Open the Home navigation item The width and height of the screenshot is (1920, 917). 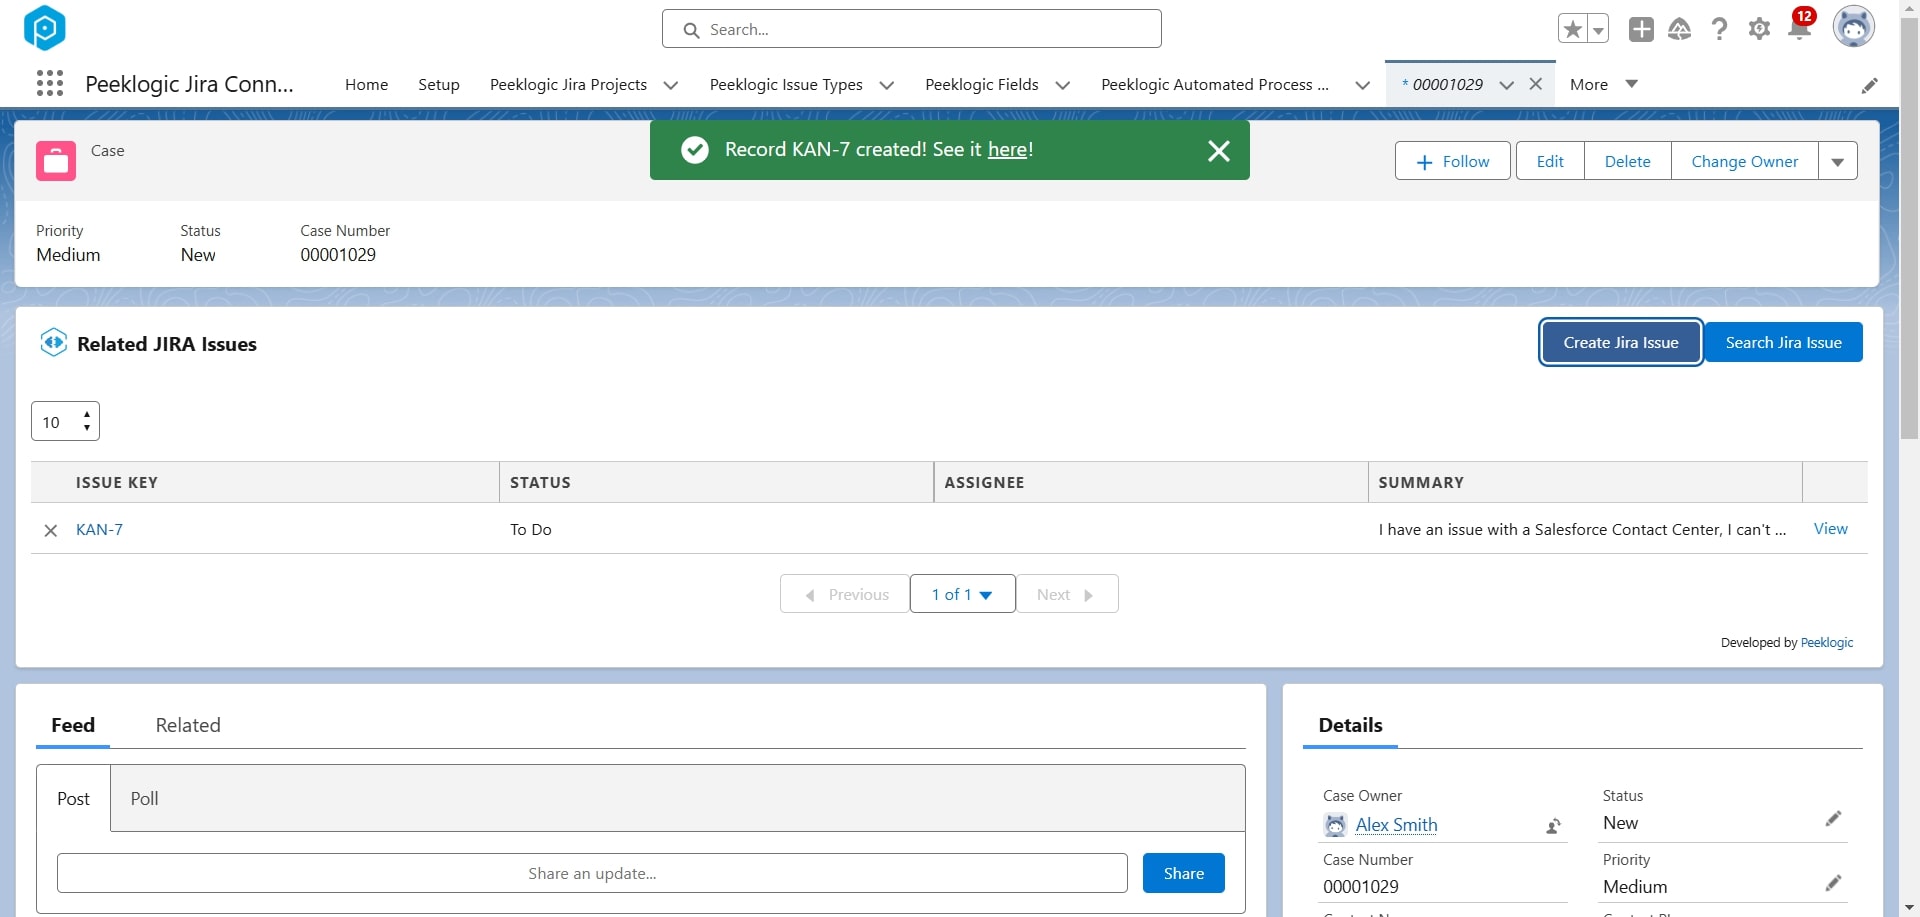pyautogui.click(x=365, y=84)
